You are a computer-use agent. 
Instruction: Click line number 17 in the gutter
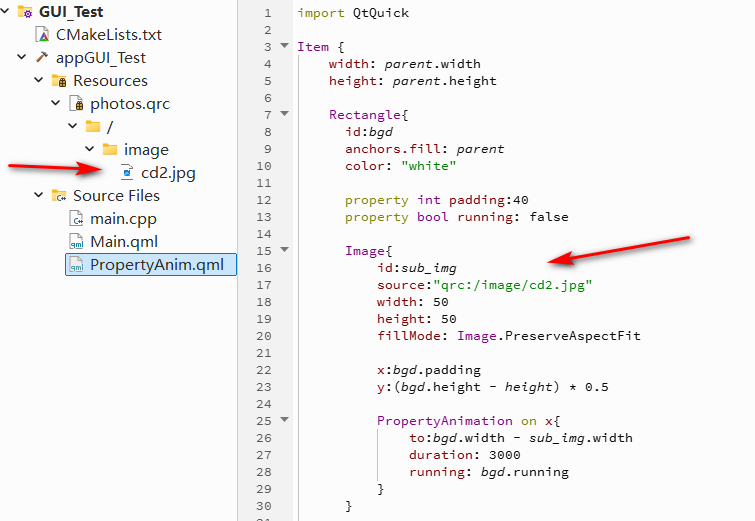[264, 285]
